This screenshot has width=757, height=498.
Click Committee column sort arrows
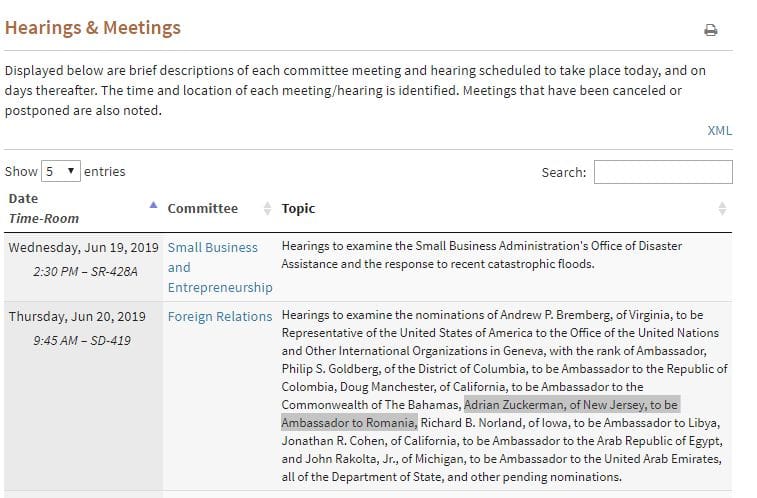click(267, 208)
